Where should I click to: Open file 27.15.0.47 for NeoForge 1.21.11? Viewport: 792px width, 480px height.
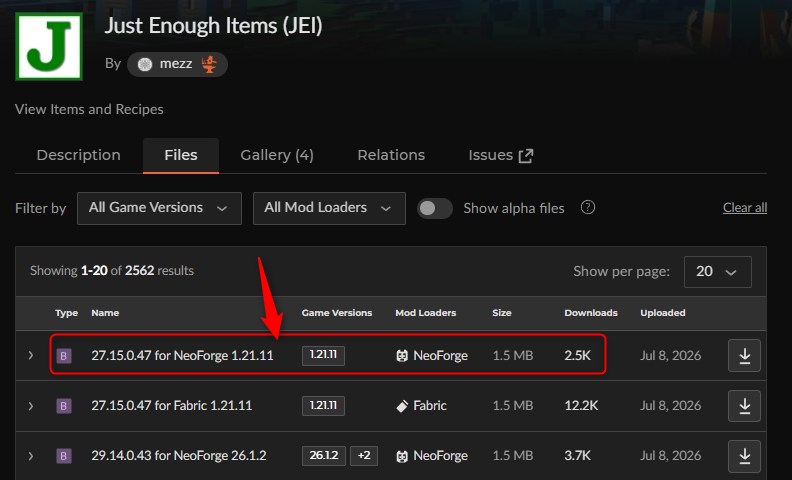[182, 356]
